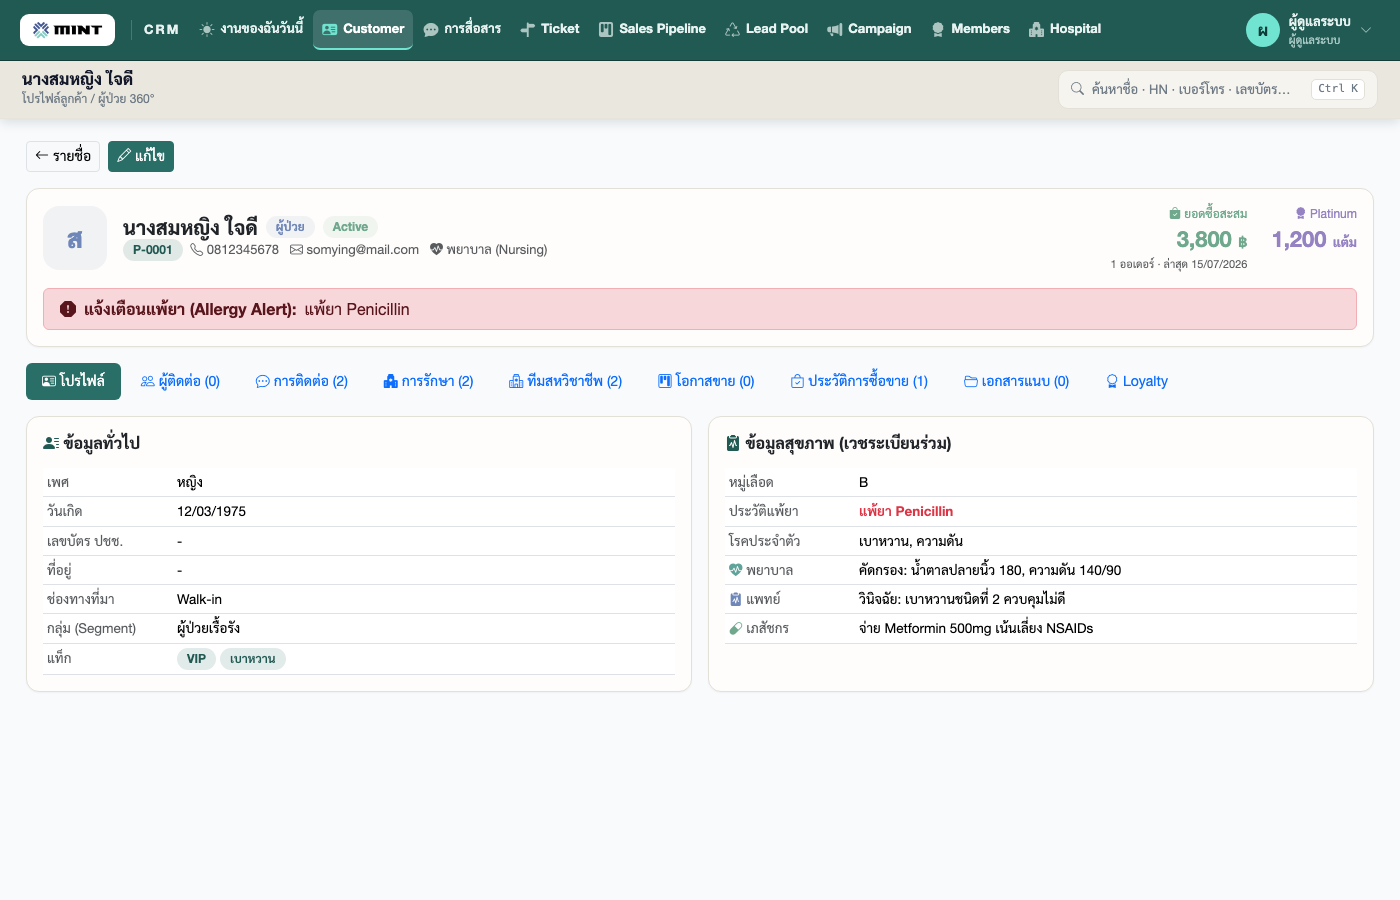Open งานของฉันวันนี้ in the navbar
1400x900 pixels.
251,29
